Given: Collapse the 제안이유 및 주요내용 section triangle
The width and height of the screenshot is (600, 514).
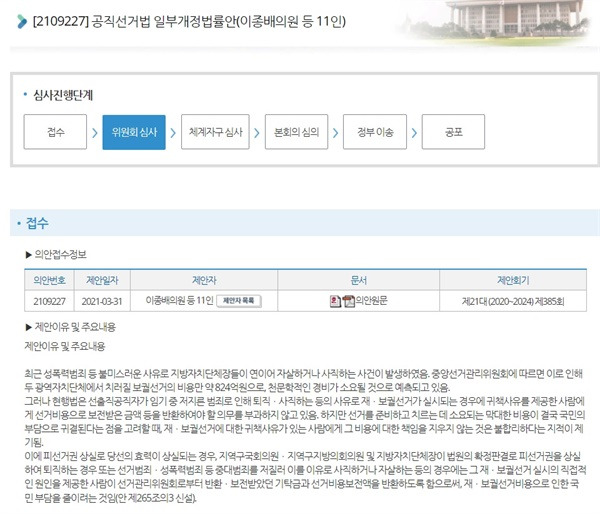Looking at the screenshot, I should [28, 327].
